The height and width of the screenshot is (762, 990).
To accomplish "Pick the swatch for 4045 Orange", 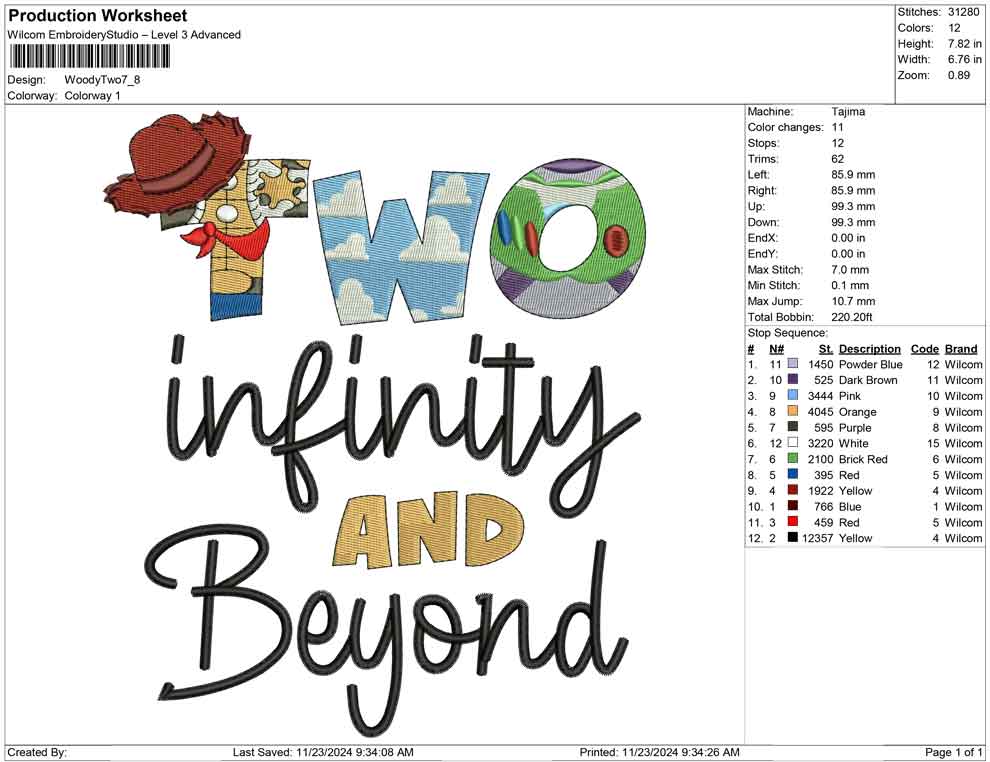I will tap(792, 411).
